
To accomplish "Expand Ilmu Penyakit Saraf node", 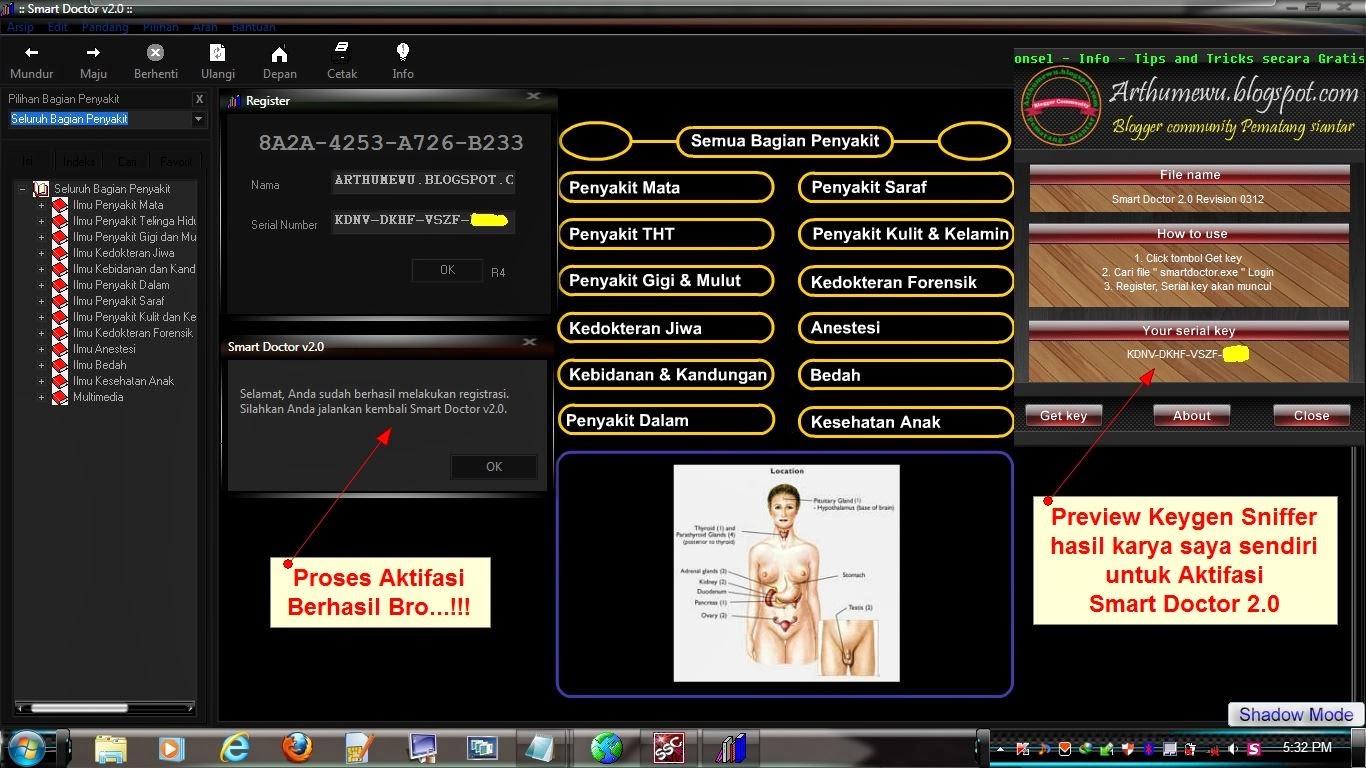I will click(x=41, y=301).
